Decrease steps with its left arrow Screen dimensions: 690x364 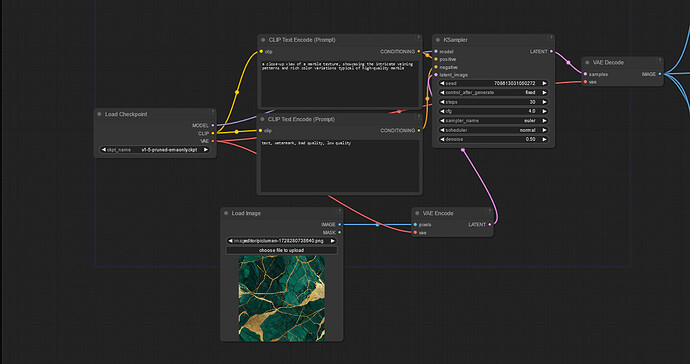(x=442, y=102)
